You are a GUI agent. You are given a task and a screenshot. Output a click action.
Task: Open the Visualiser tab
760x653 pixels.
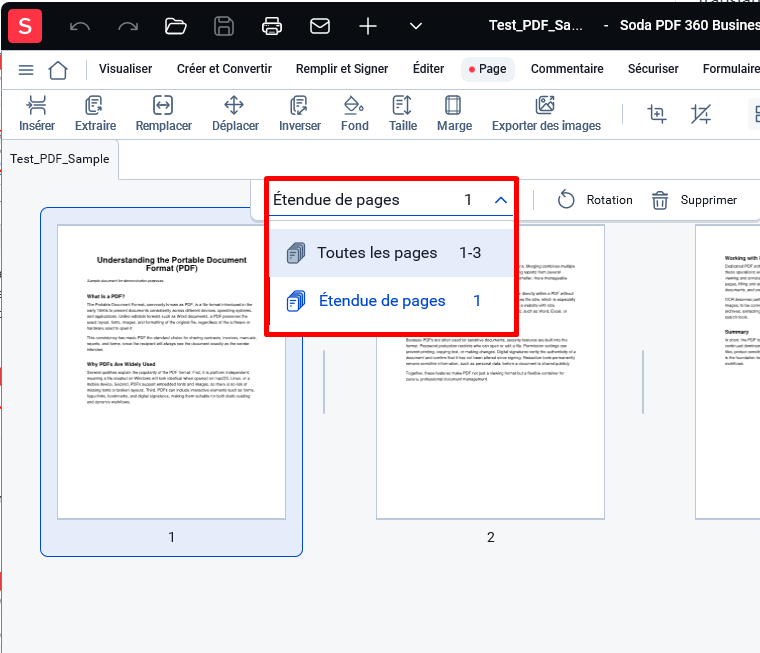click(x=126, y=69)
